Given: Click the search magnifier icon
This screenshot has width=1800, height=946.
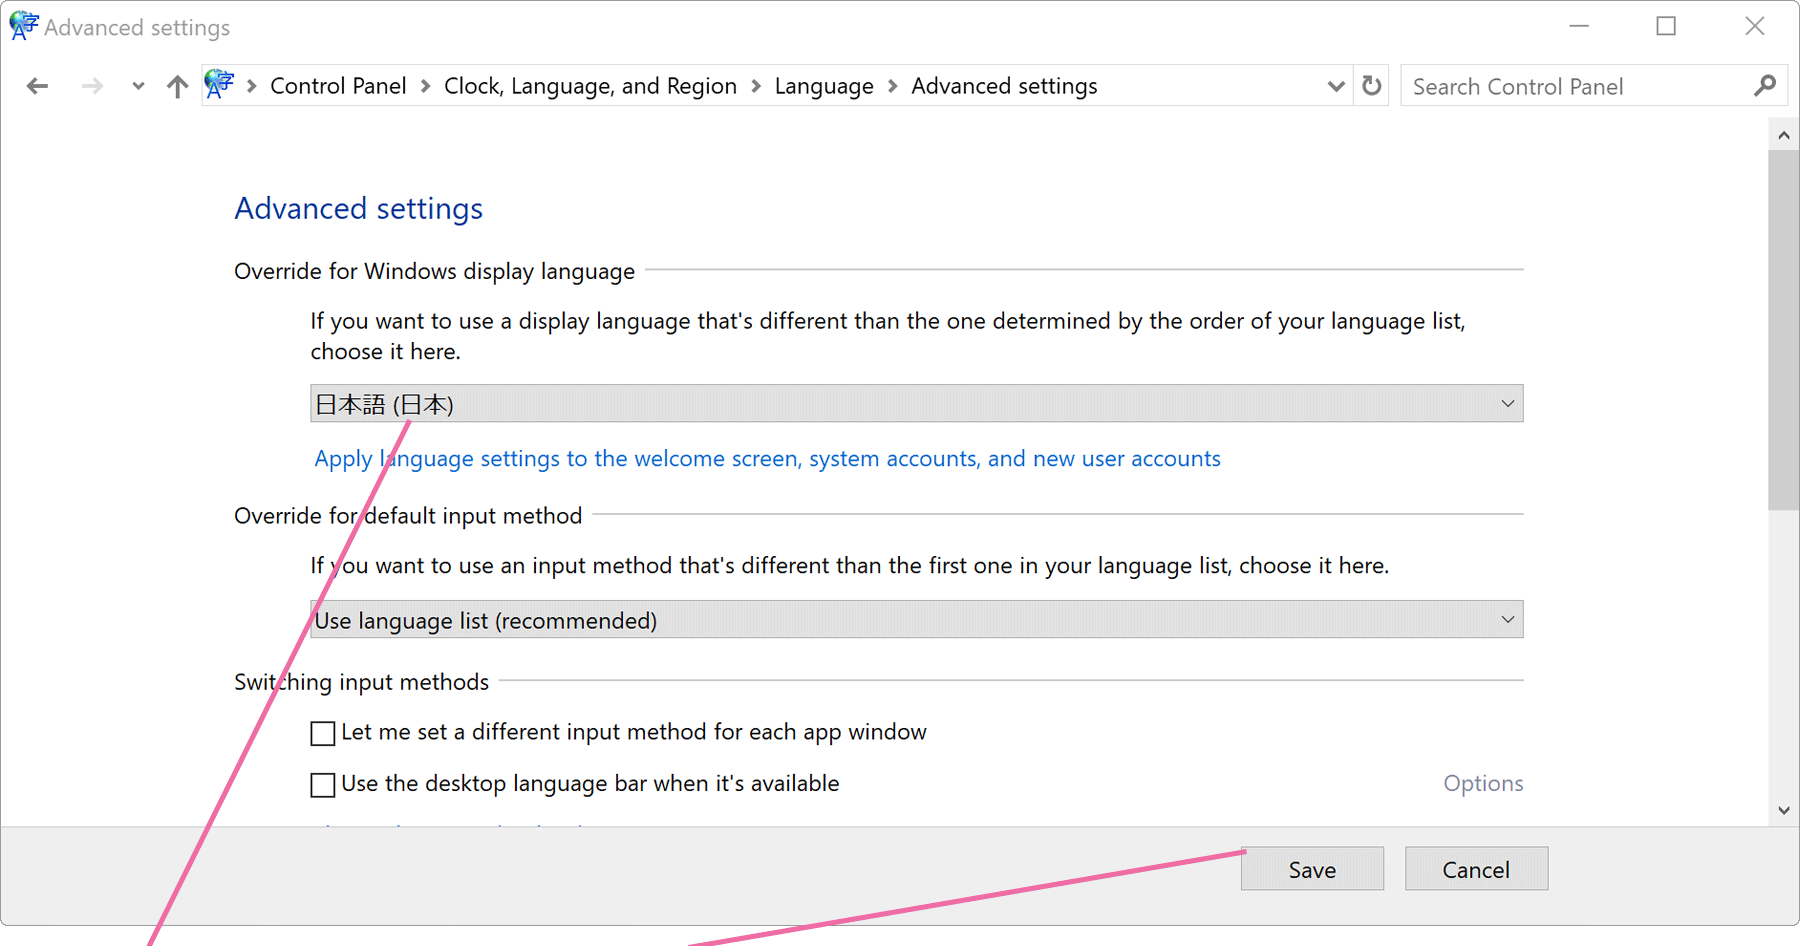Looking at the screenshot, I should (1765, 86).
